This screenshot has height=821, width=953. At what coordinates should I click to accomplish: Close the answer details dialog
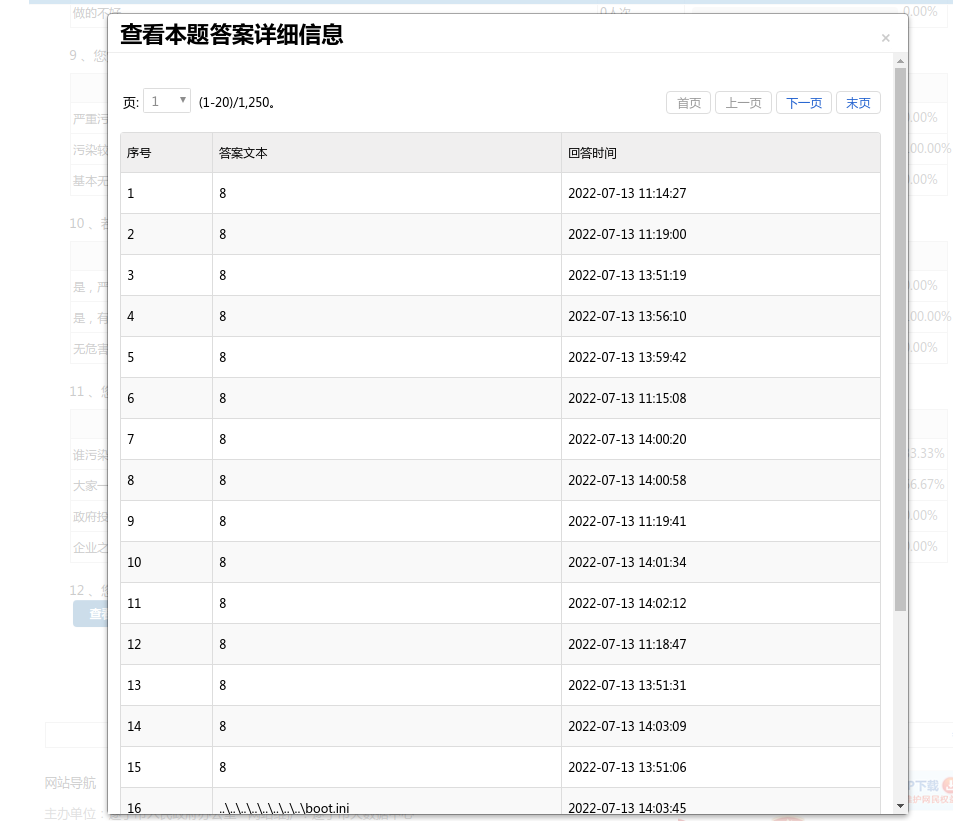(x=885, y=38)
